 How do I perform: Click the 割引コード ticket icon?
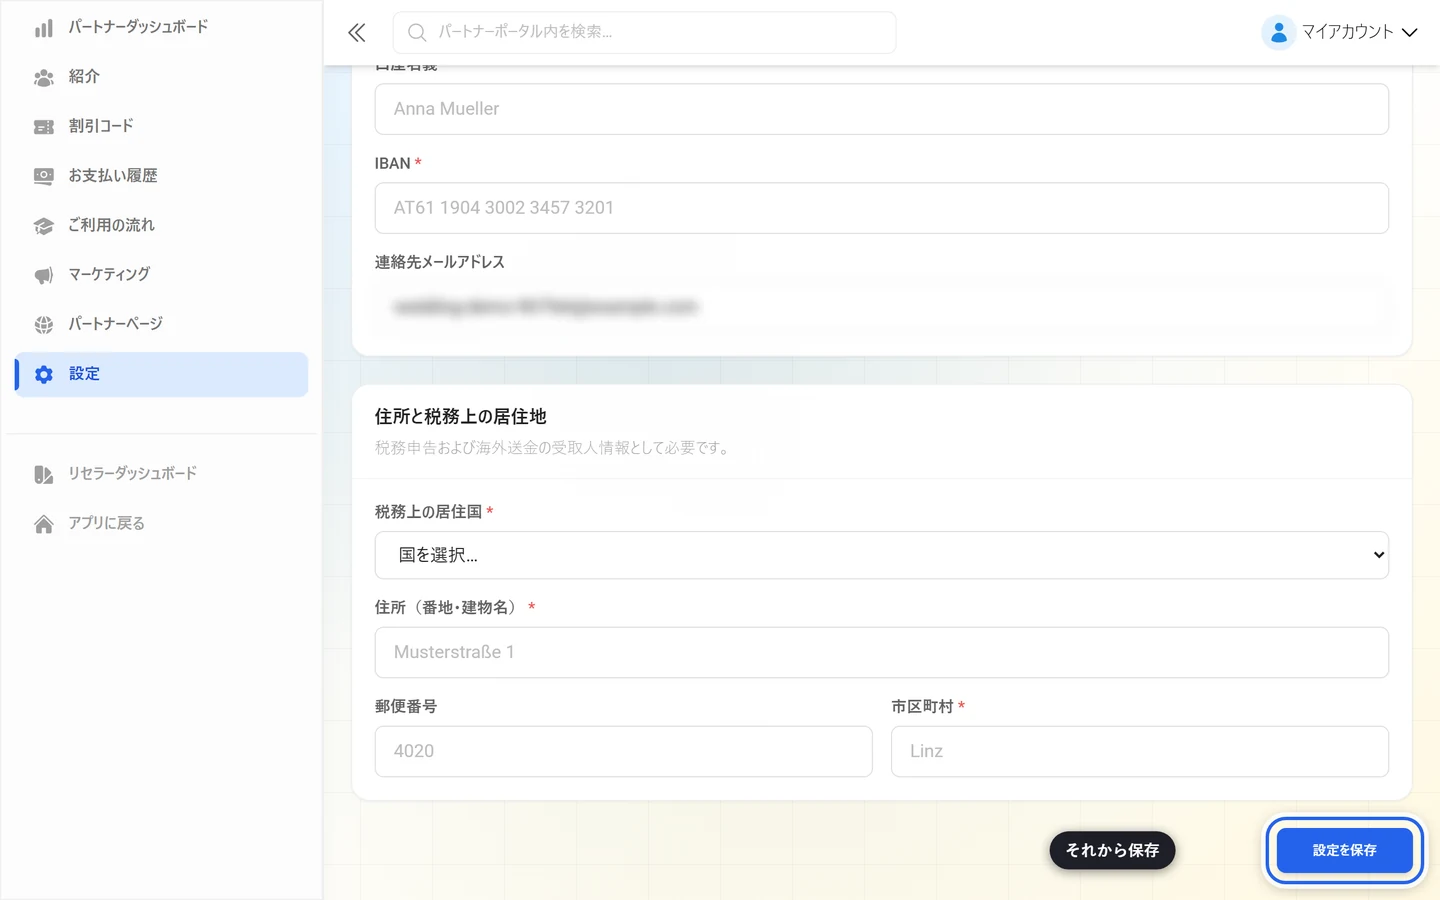click(44, 127)
